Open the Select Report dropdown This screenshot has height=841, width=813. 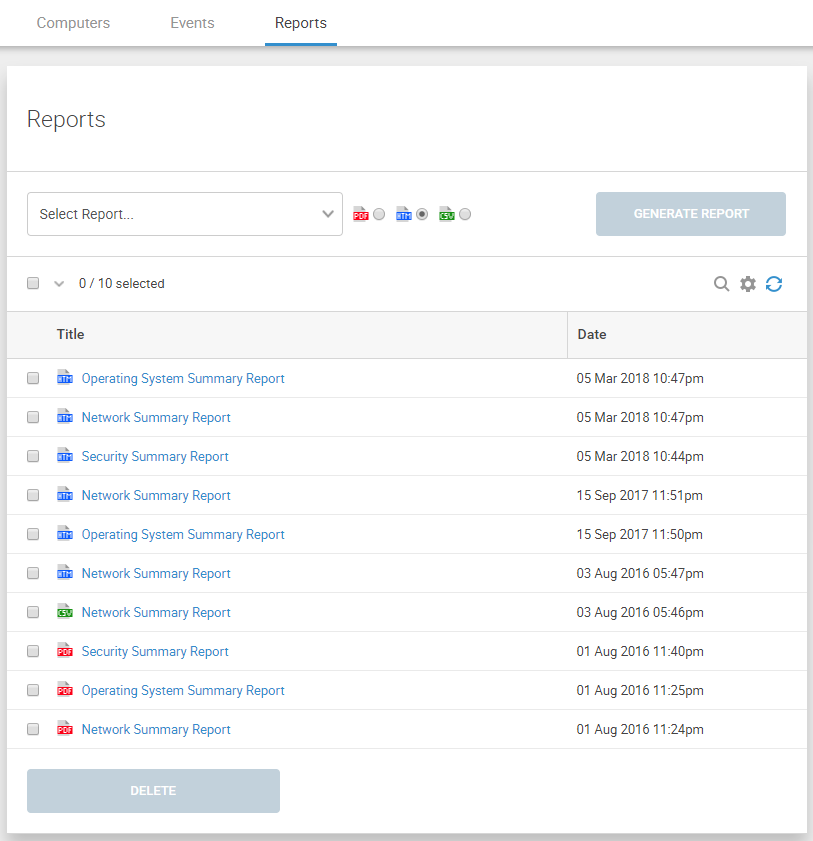click(185, 214)
